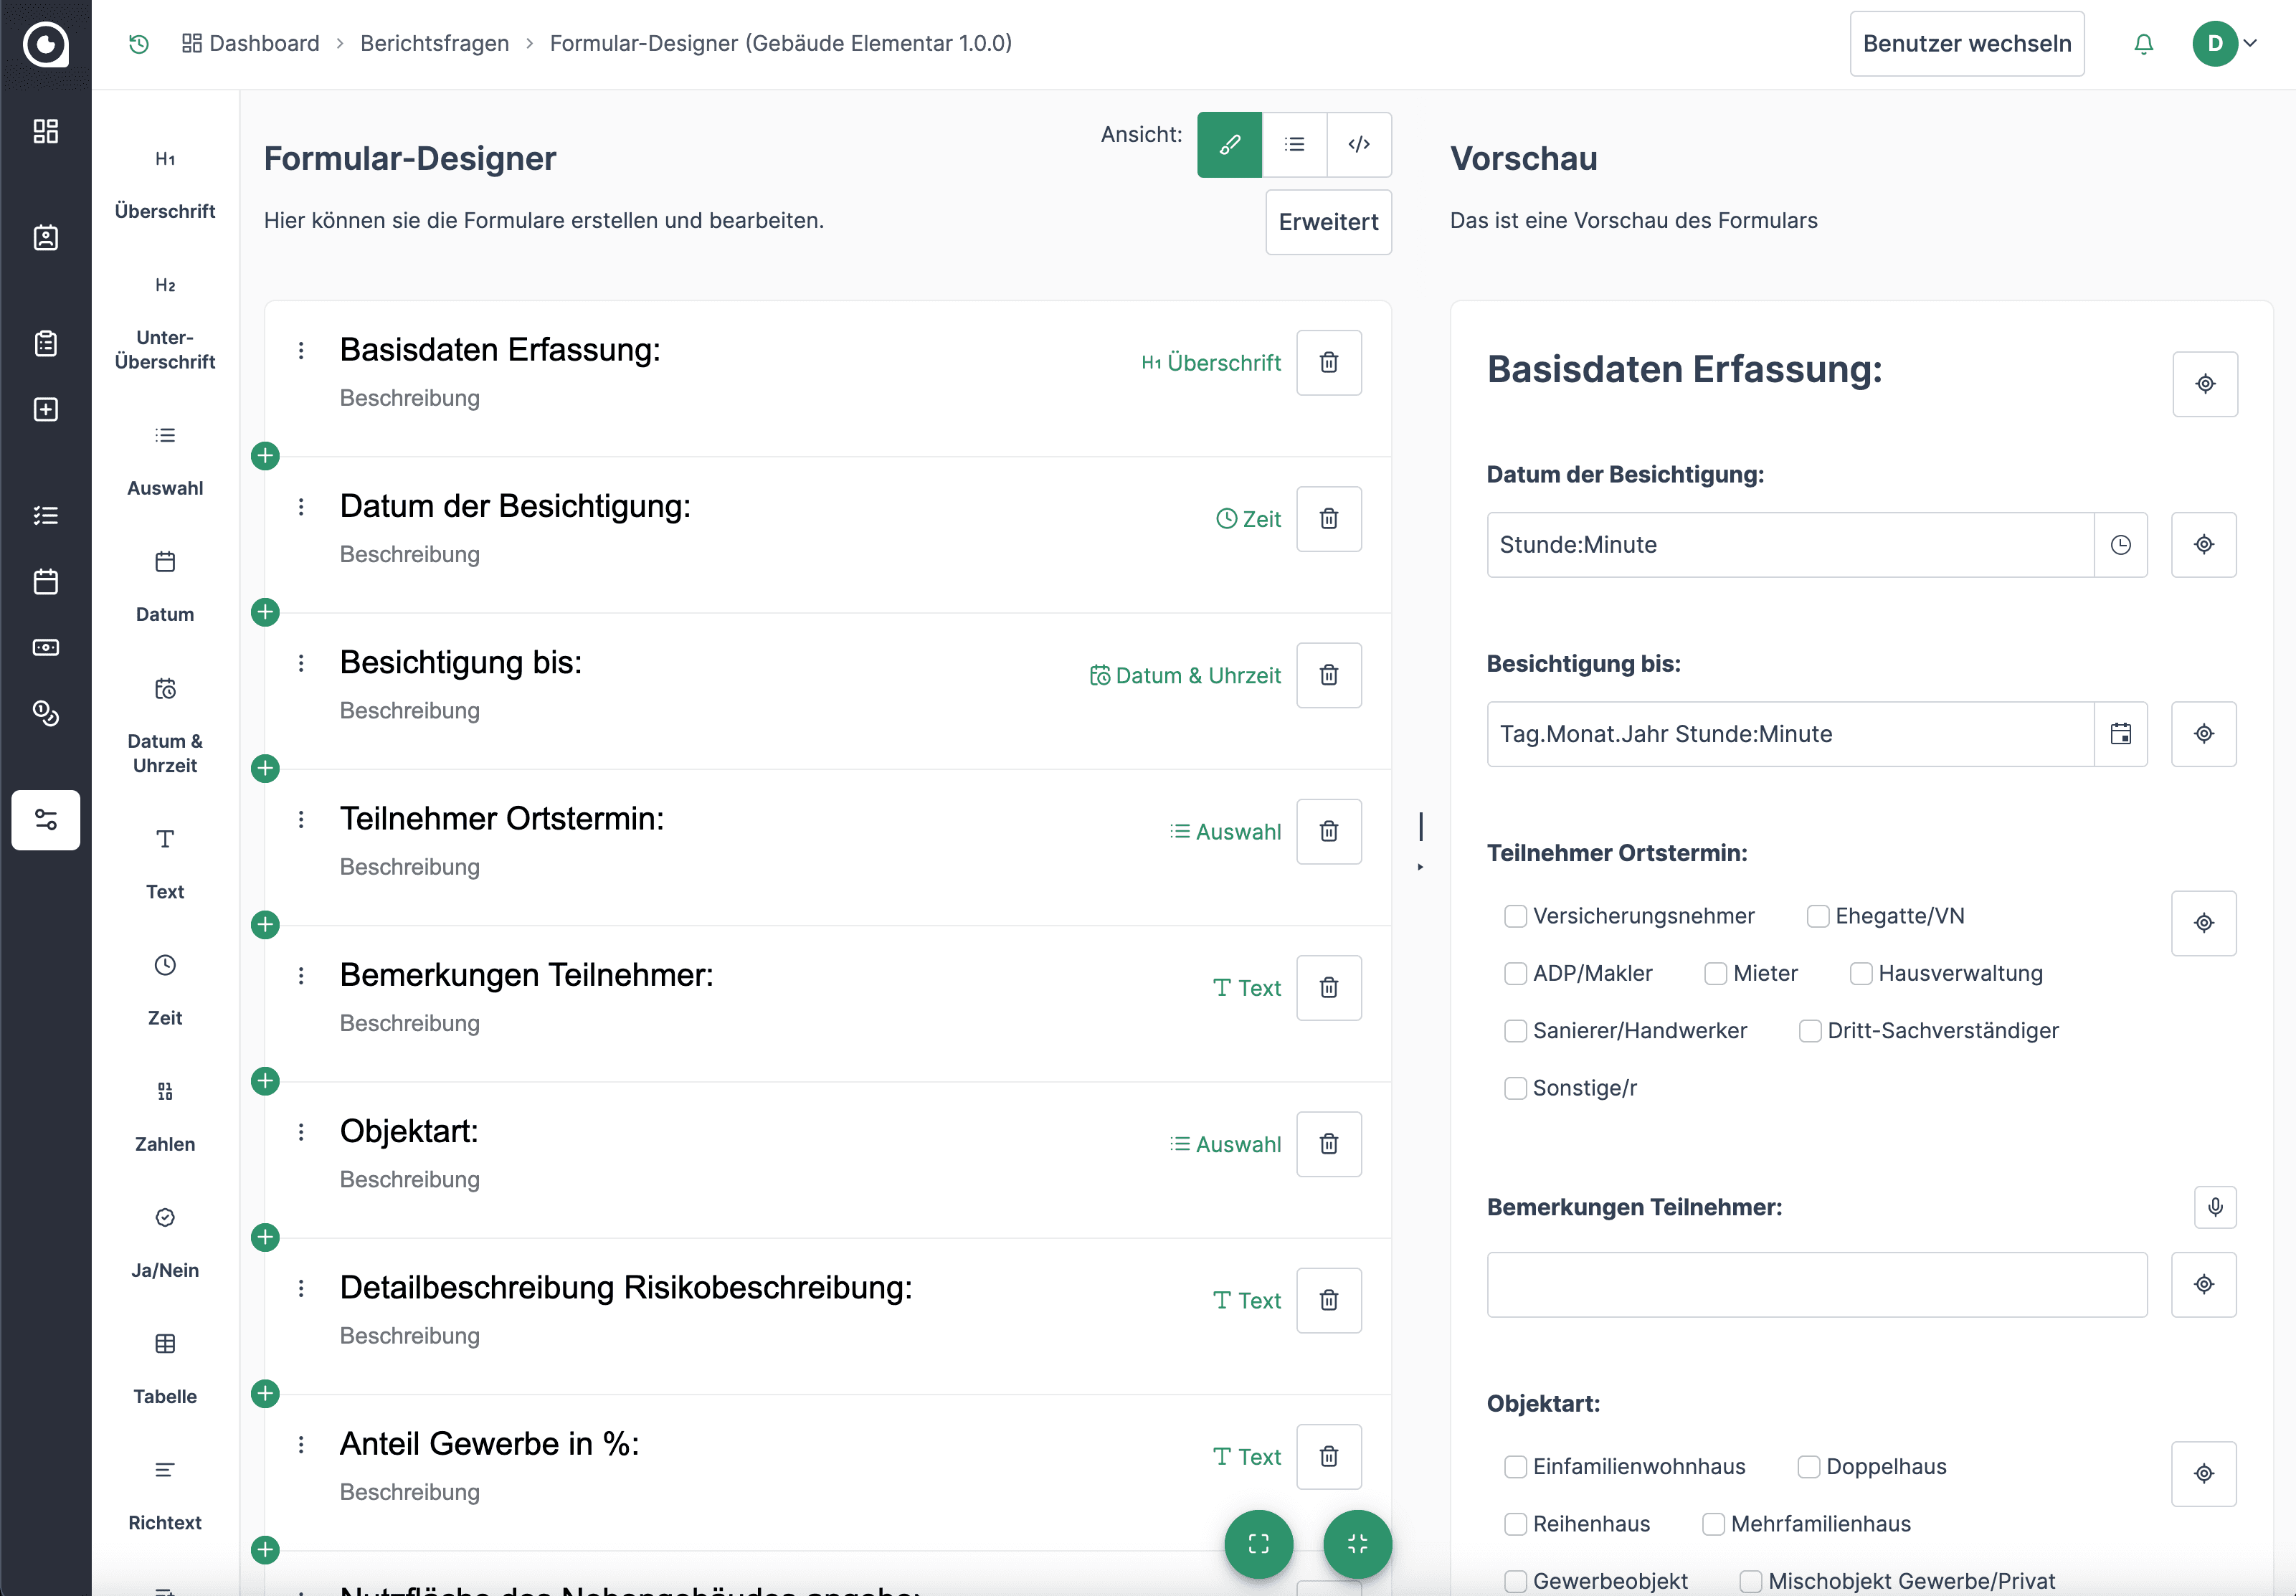Add Richtext element from palette
Image resolution: width=2296 pixels, height=1596 pixels.
[165, 1495]
